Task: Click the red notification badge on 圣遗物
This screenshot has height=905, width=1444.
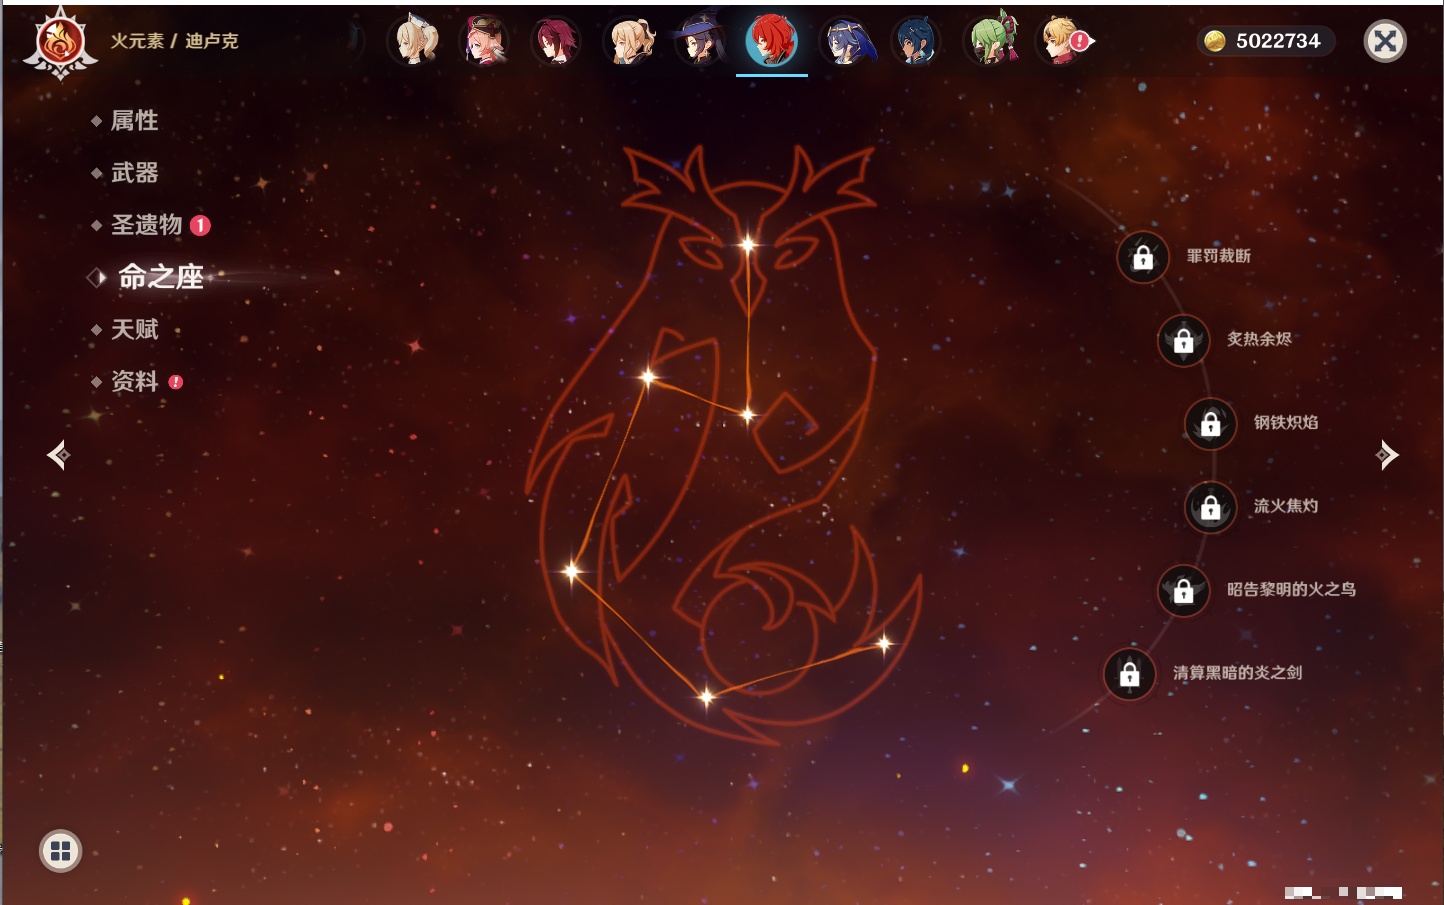Action: pyautogui.click(x=200, y=225)
